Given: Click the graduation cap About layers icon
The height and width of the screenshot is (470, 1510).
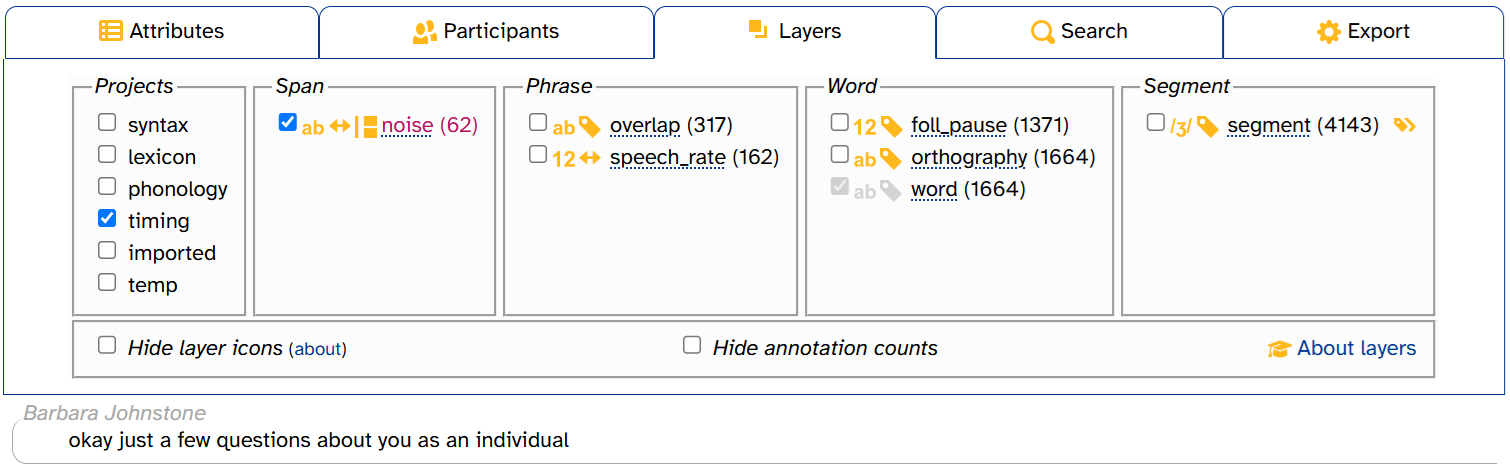Looking at the screenshot, I should tap(1279, 349).
